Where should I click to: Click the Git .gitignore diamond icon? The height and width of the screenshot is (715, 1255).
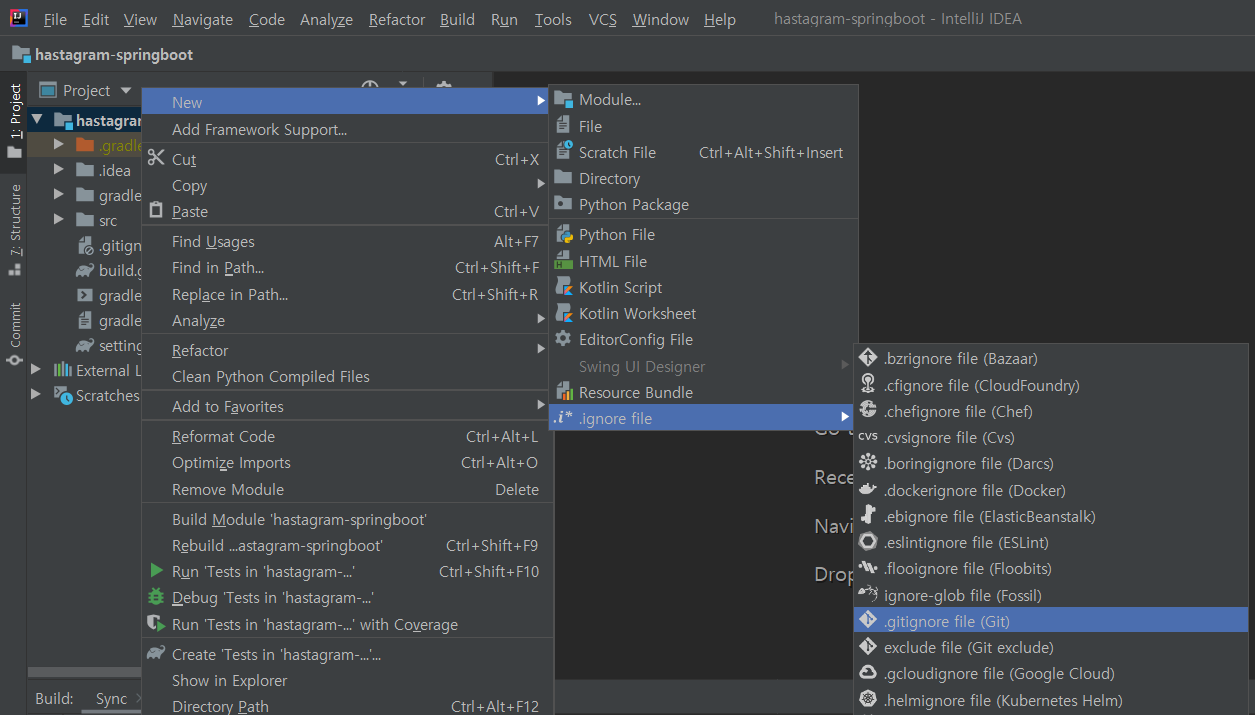pyautogui.click(x=867, y=621)
